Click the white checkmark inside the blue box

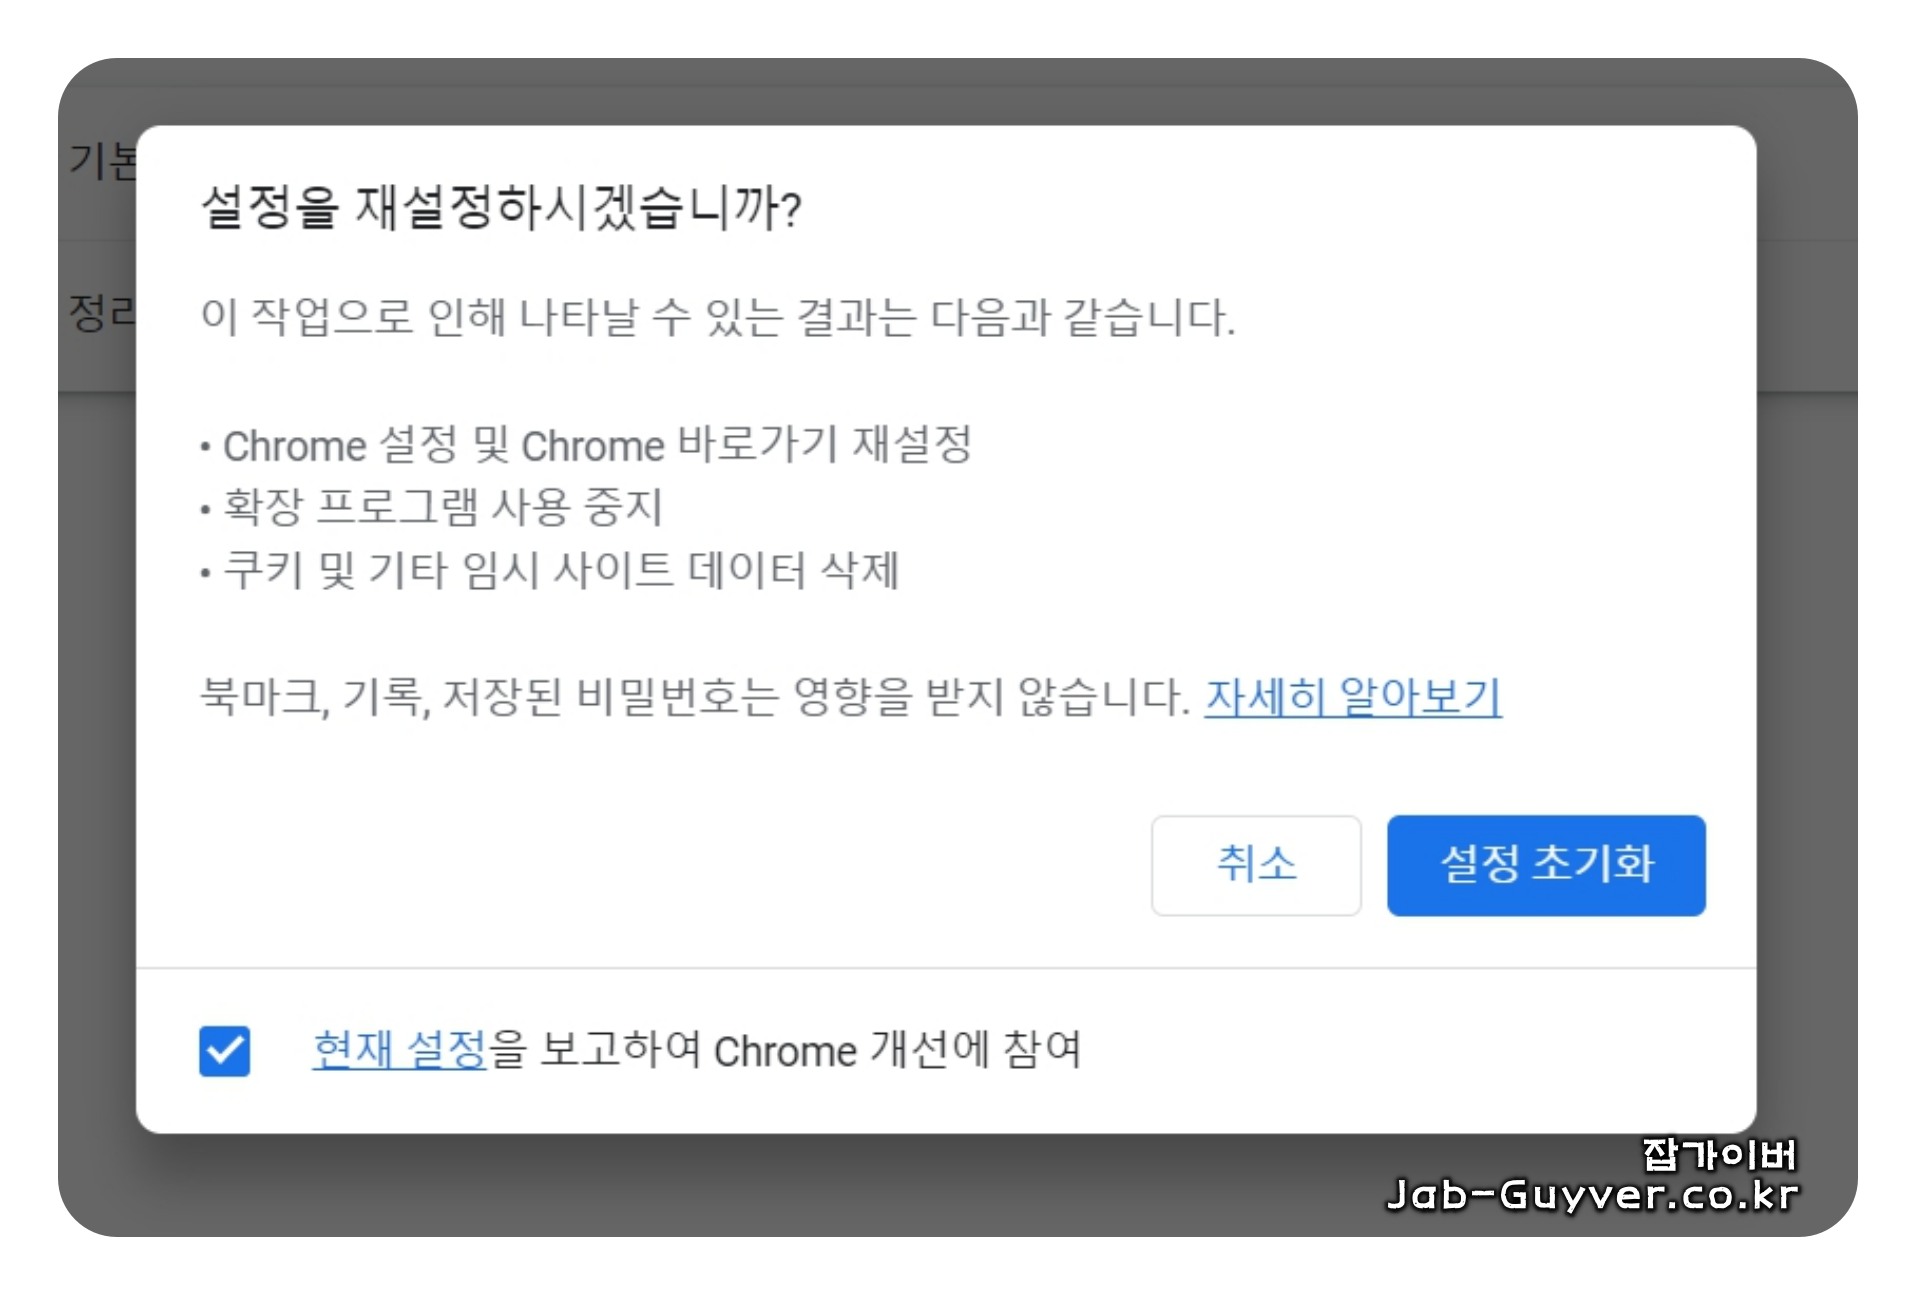224,1051
